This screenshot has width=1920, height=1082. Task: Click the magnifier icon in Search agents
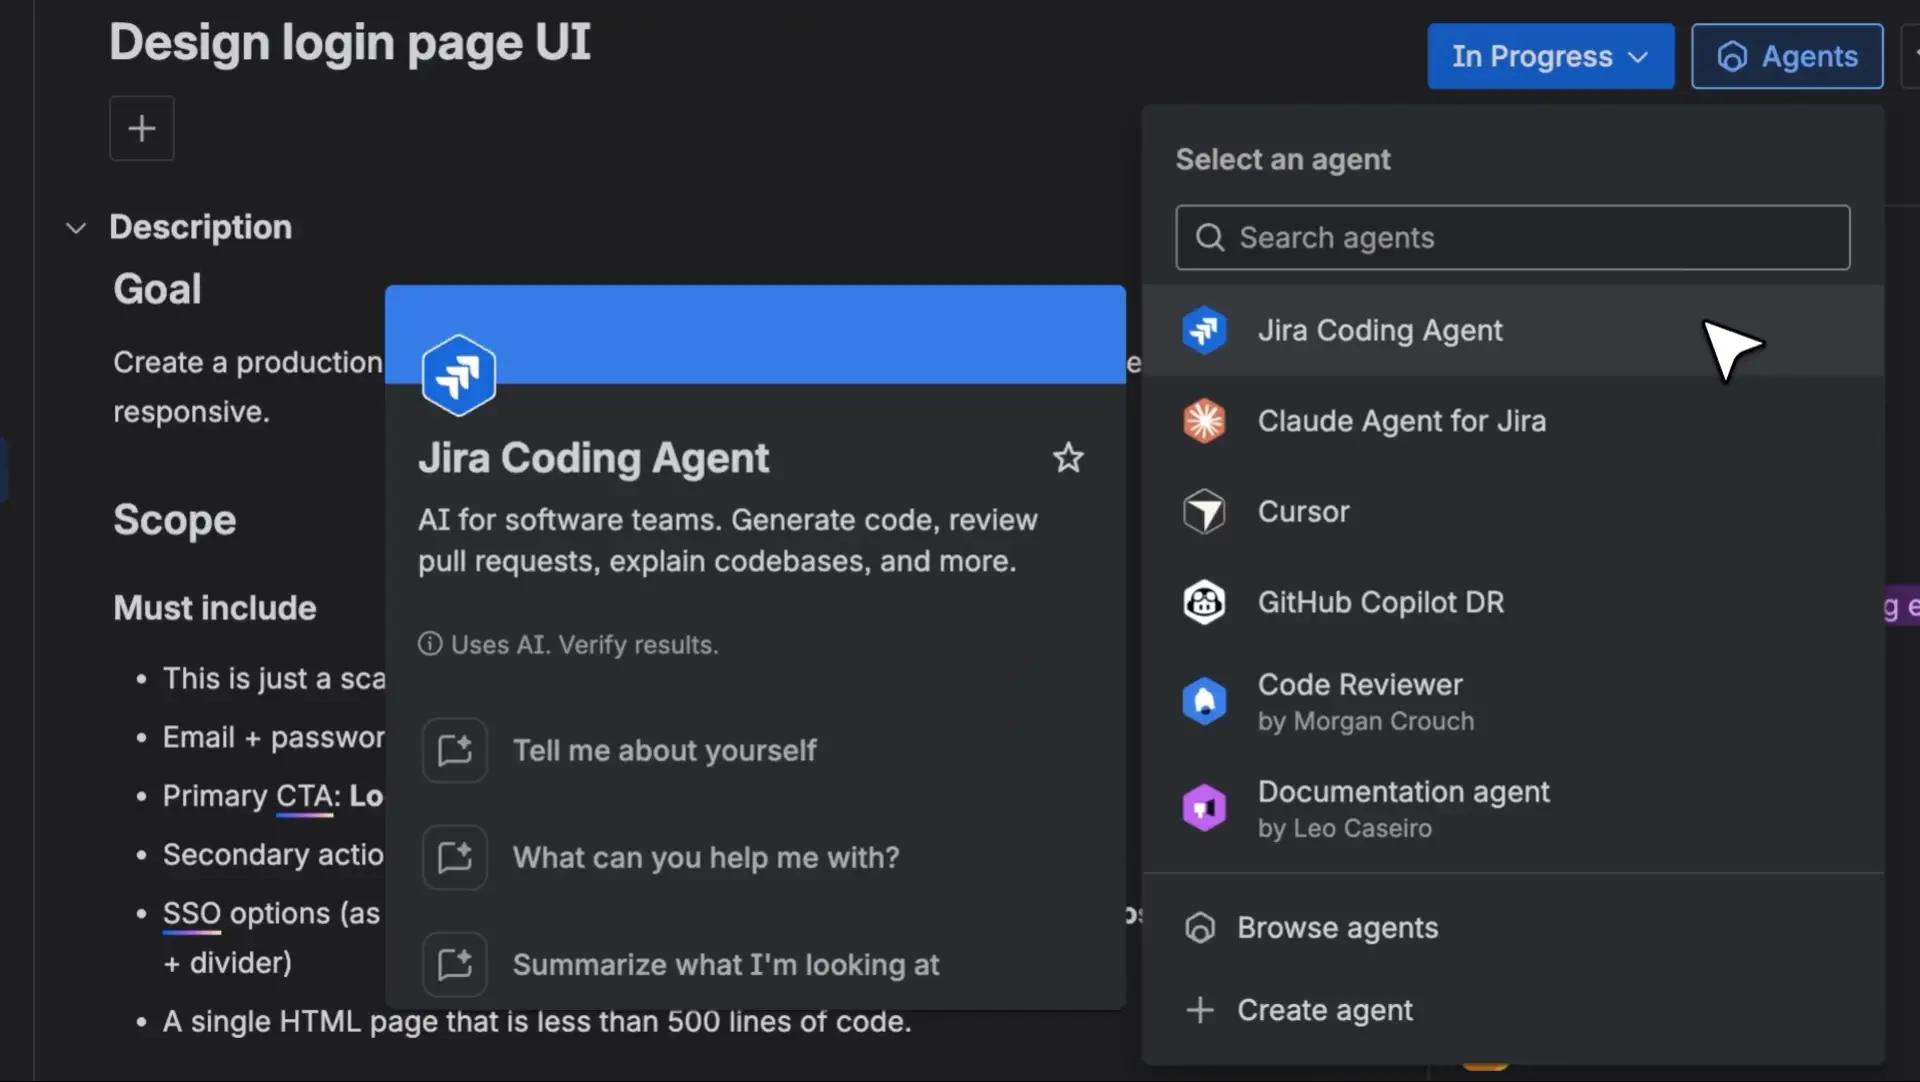coord(1210,238)
